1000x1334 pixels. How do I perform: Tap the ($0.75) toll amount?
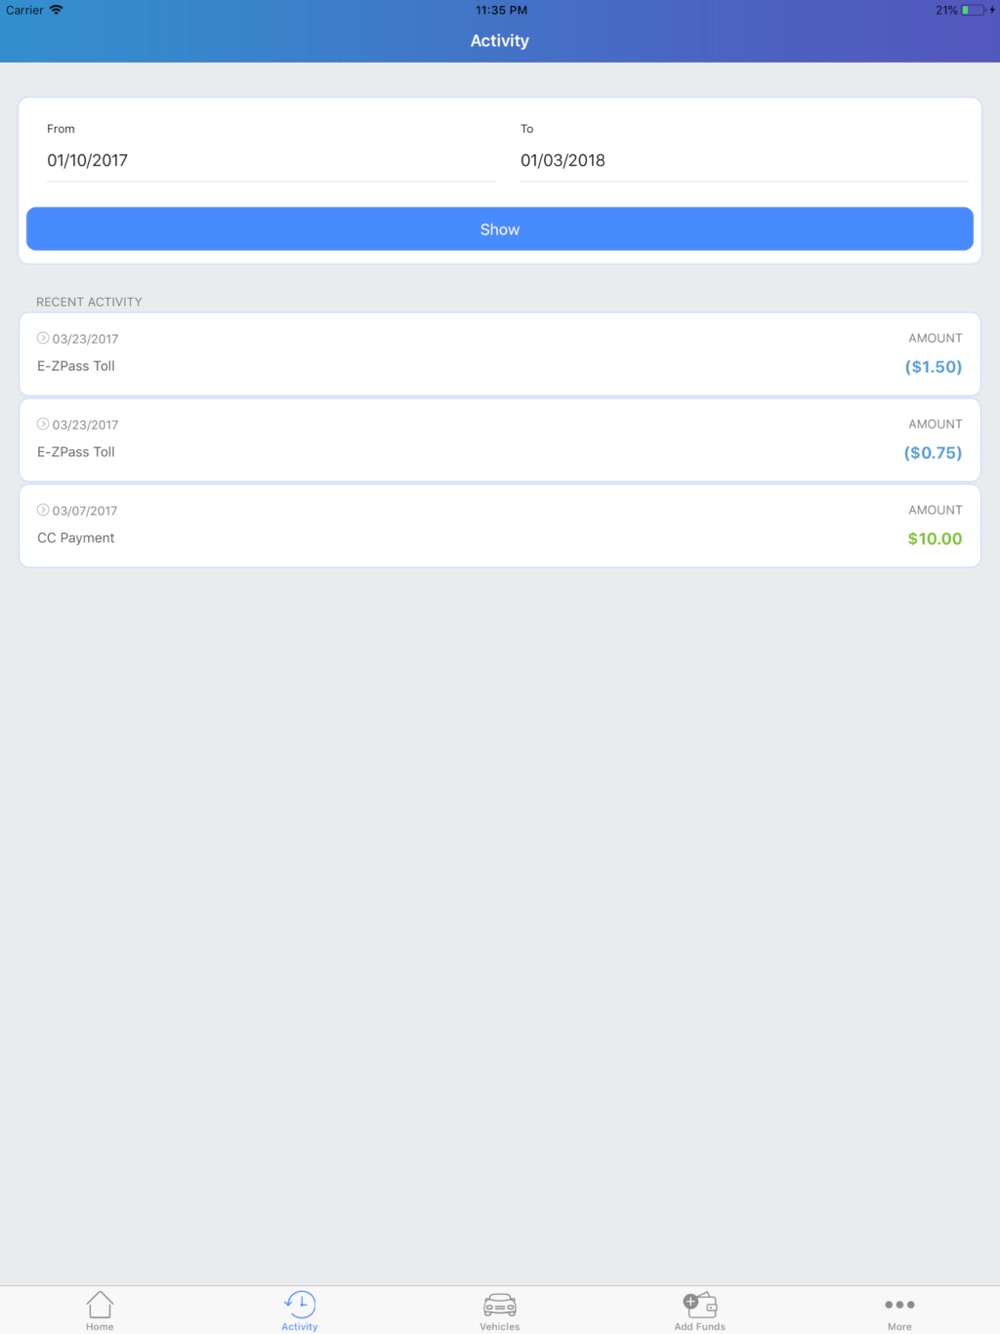933,453
